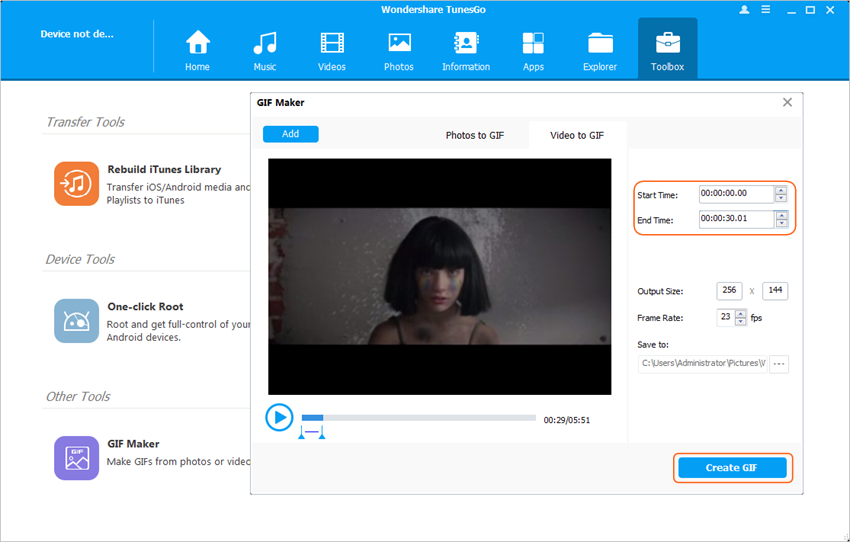Click the Create GIF button
Screen dimensions: 850x542
732,468
